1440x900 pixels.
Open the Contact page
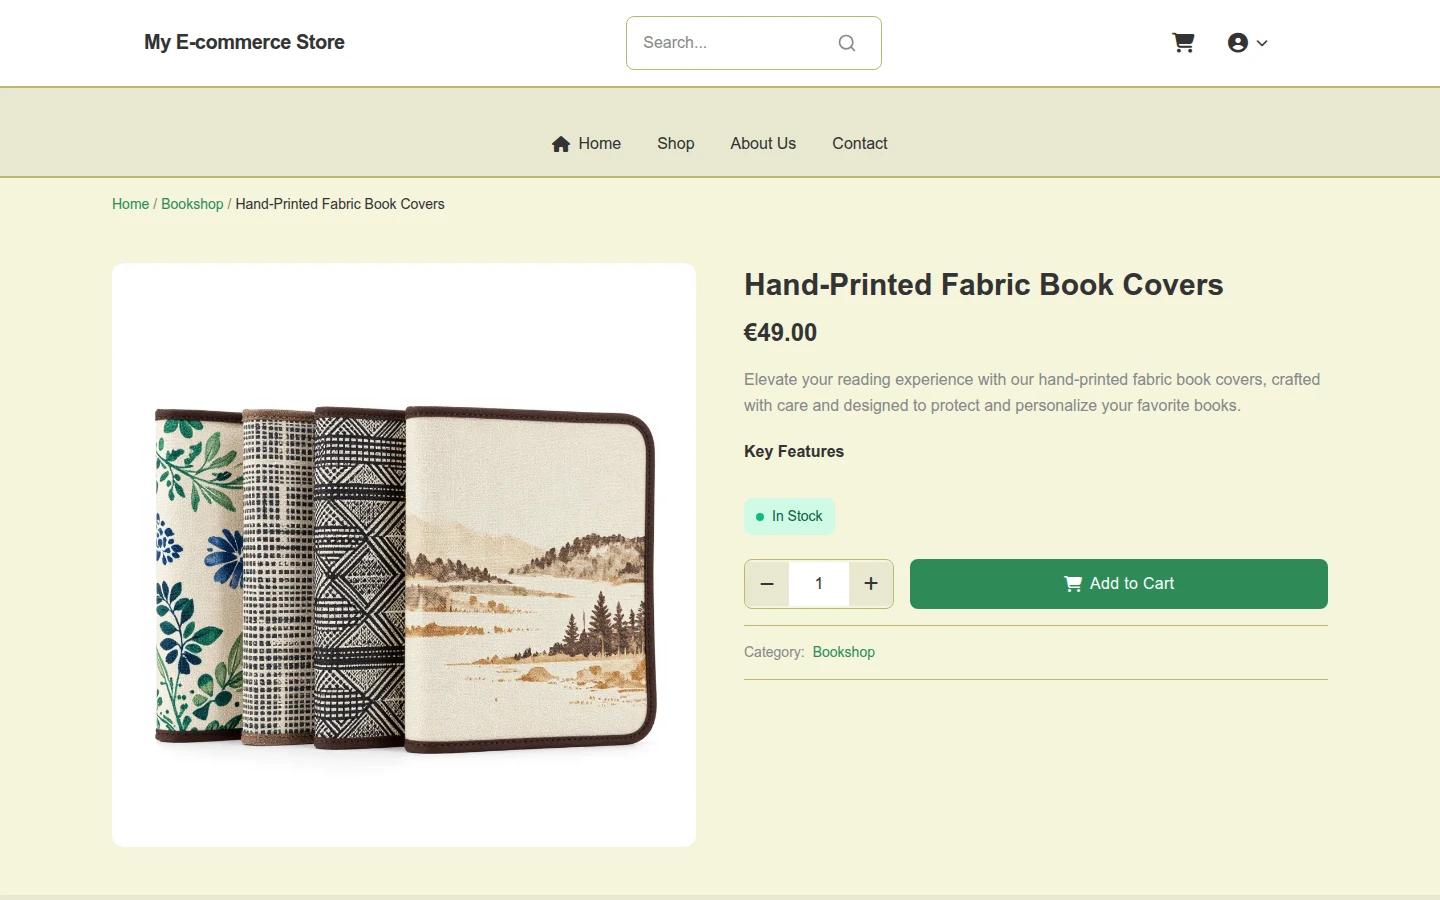(860, 143)
